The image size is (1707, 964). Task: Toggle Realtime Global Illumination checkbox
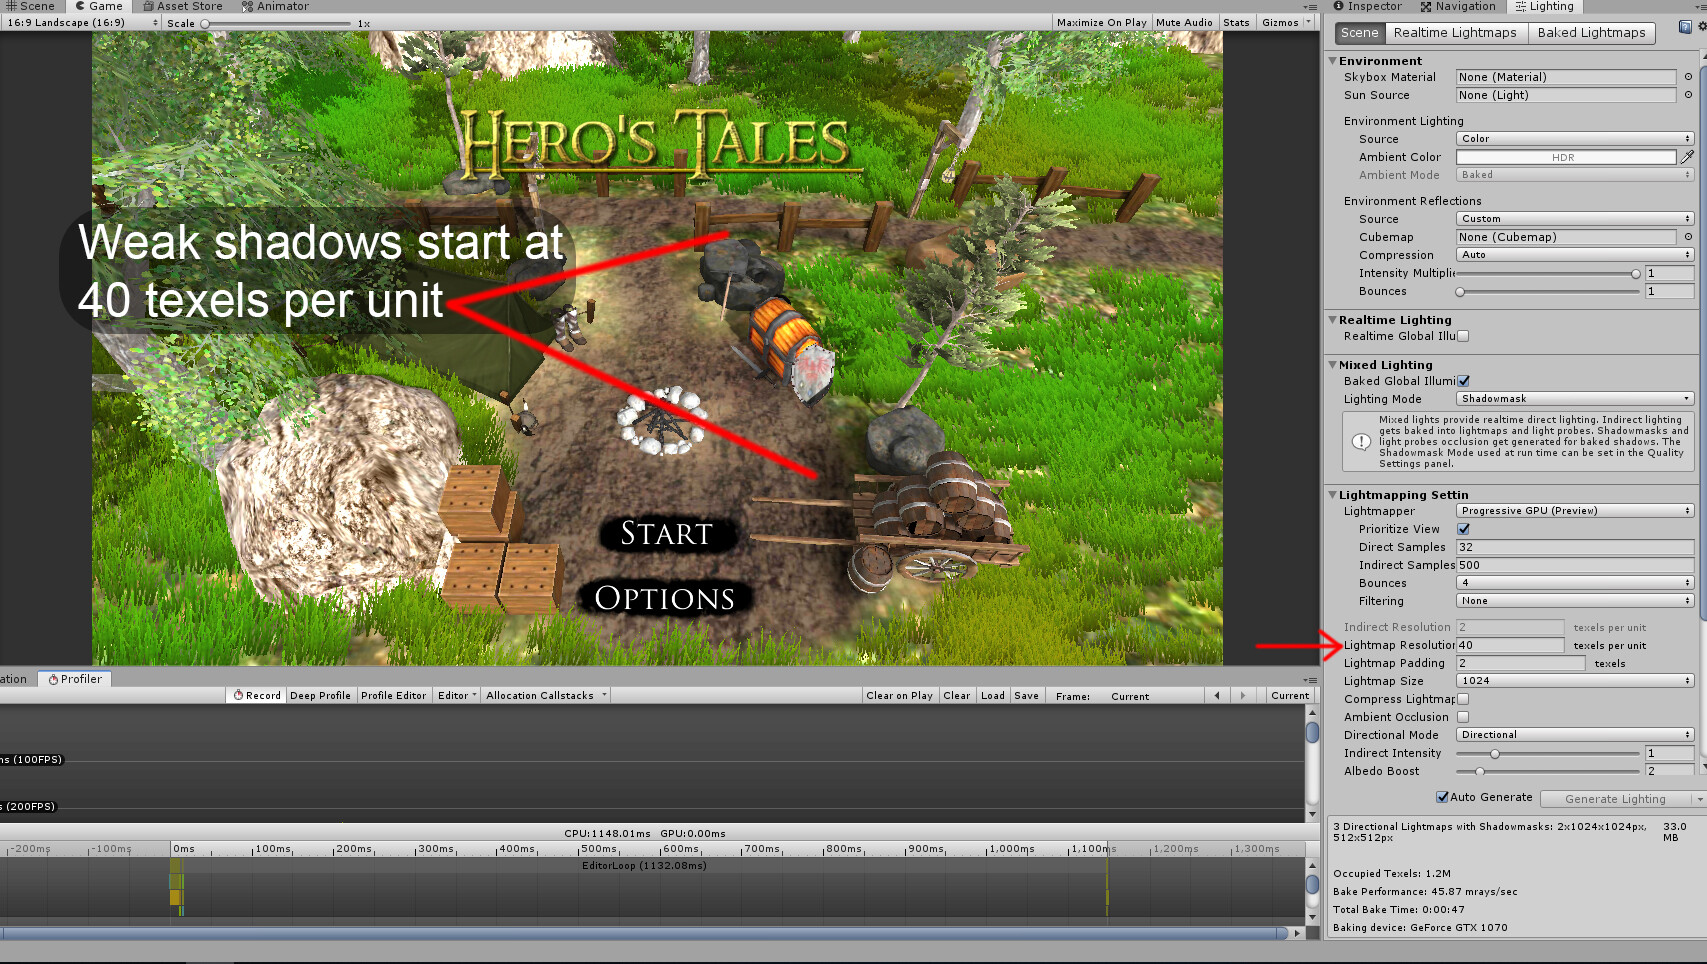pos(1463,336)
